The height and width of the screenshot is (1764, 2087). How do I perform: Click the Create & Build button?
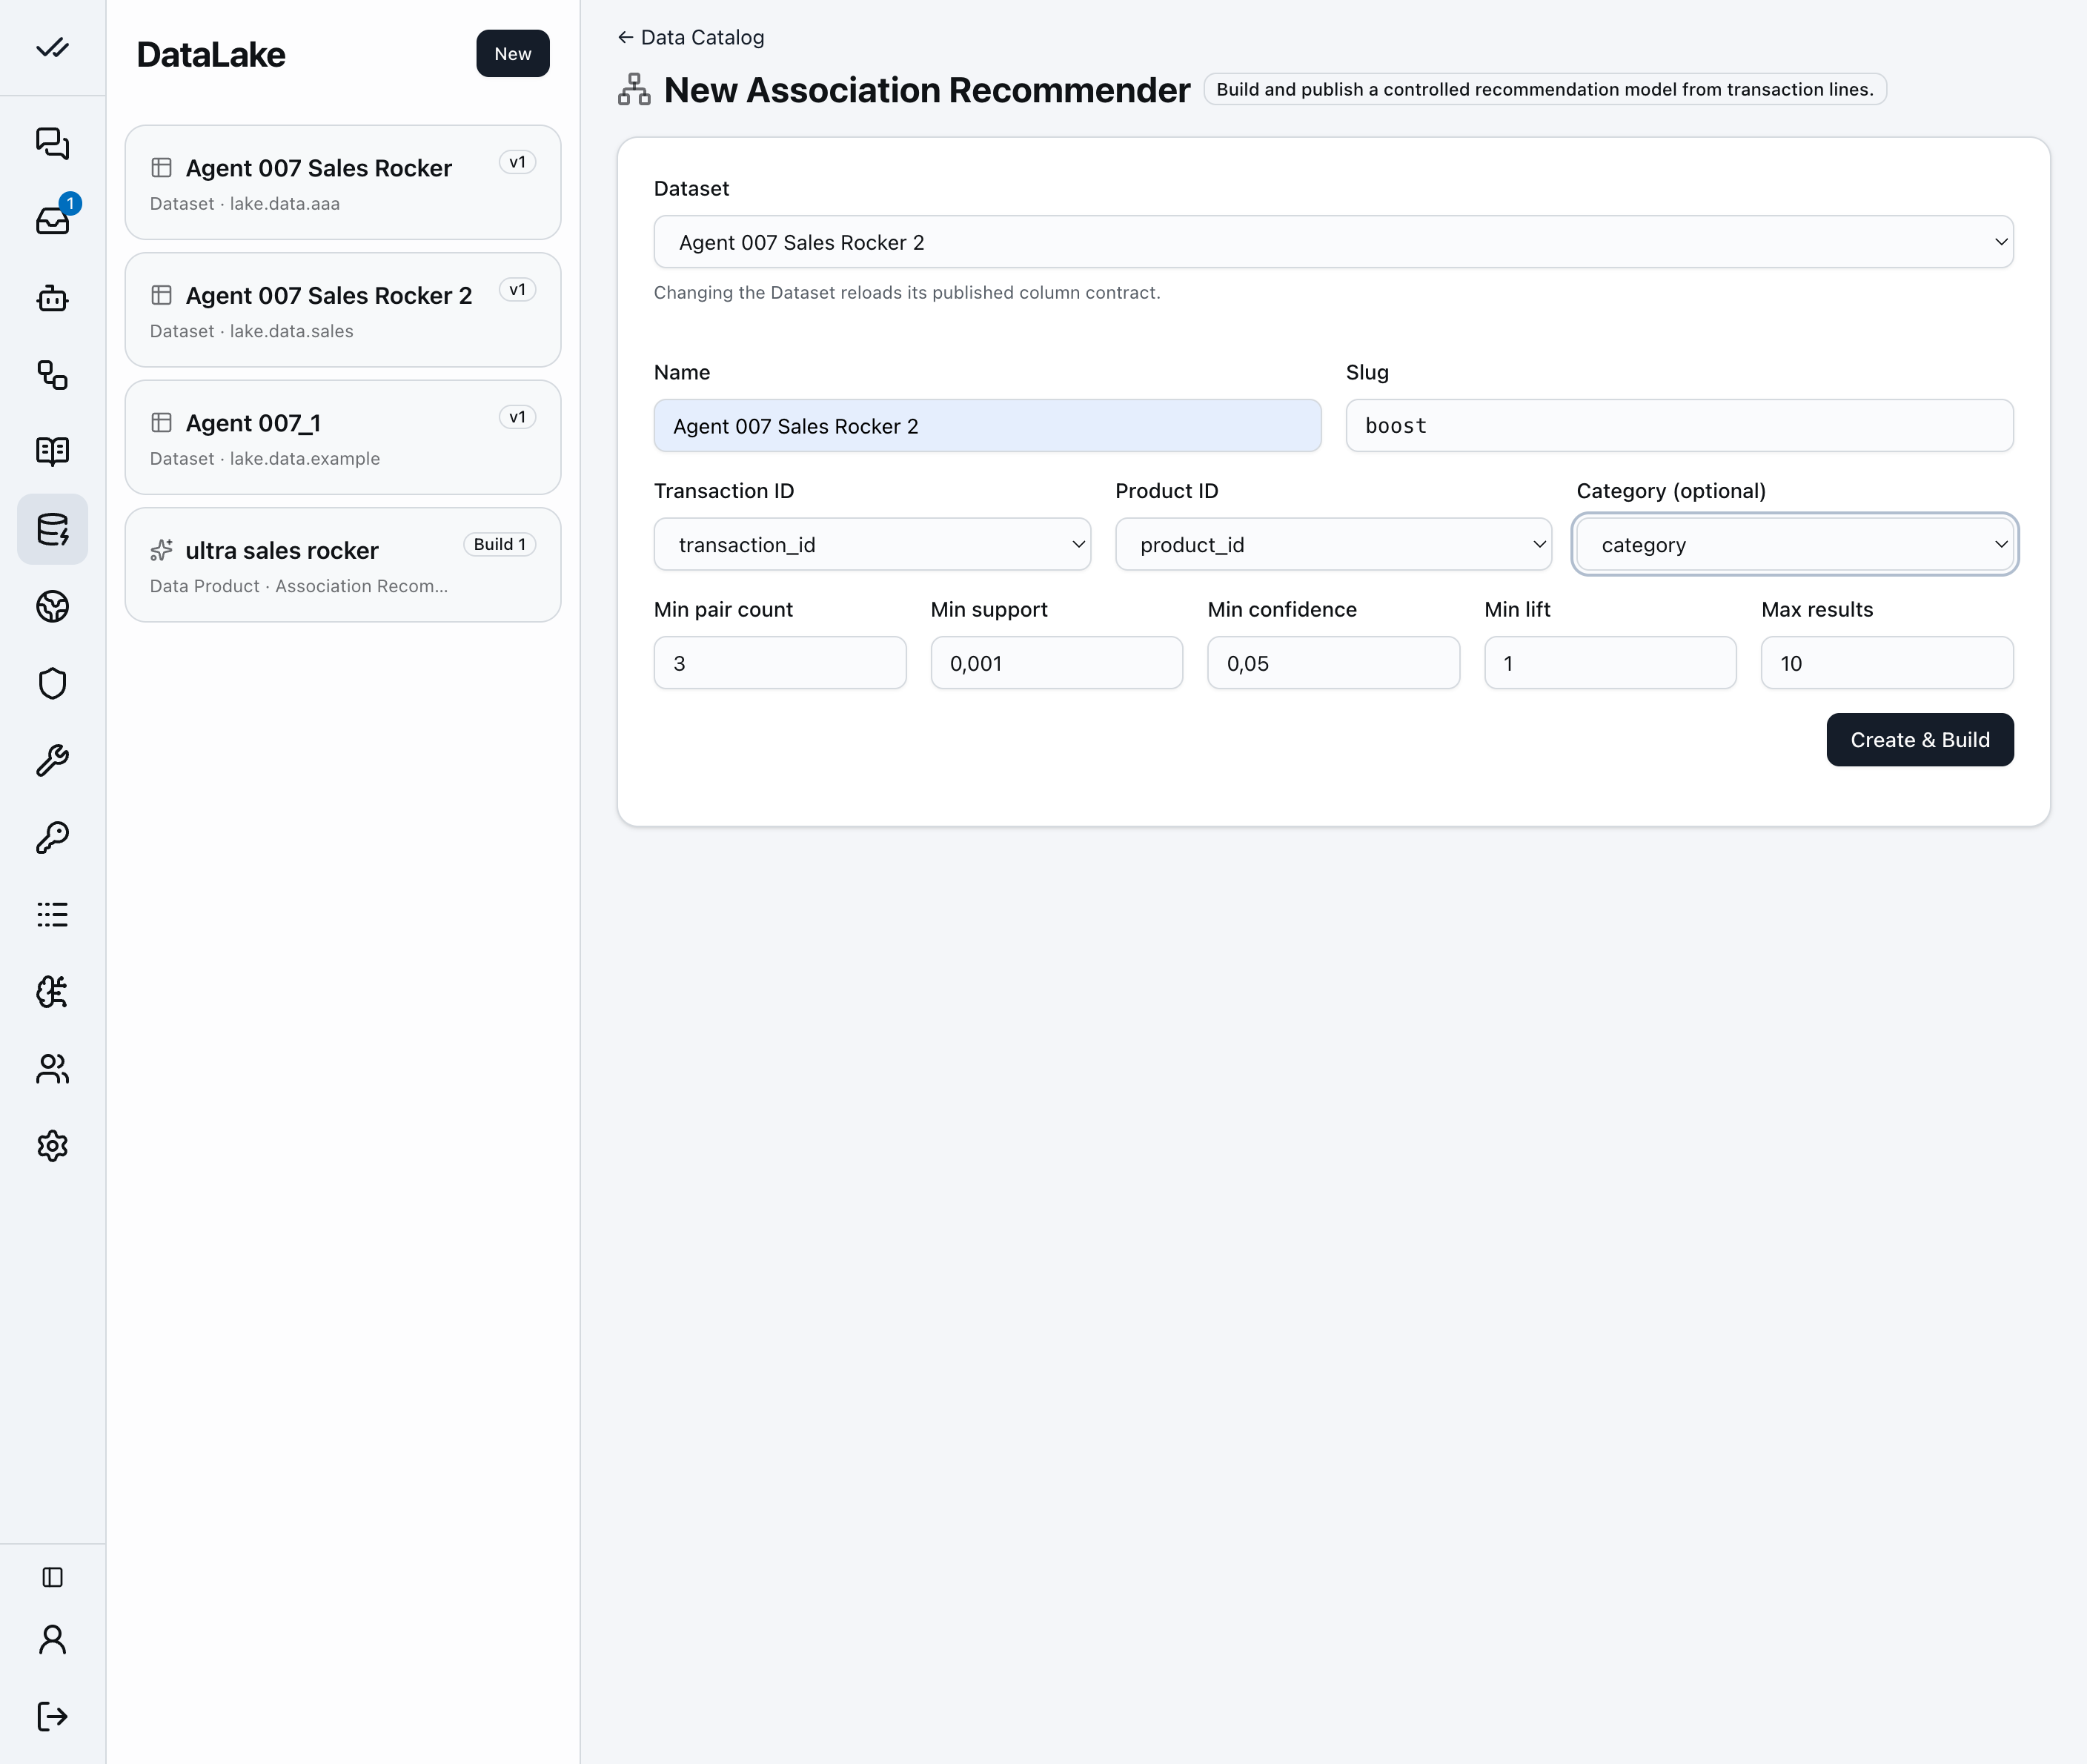click(1919, 740)
